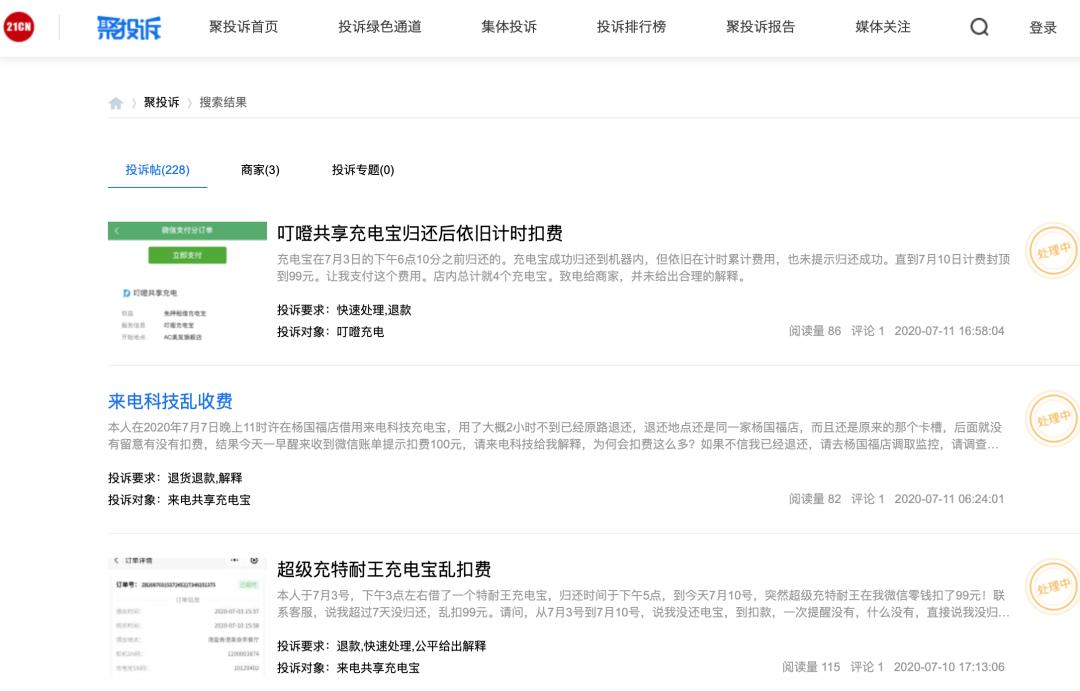Click 评论 1 on 来电科技乱收费 complaint
Screen dimensions: 1080x691
pos(867,499)
